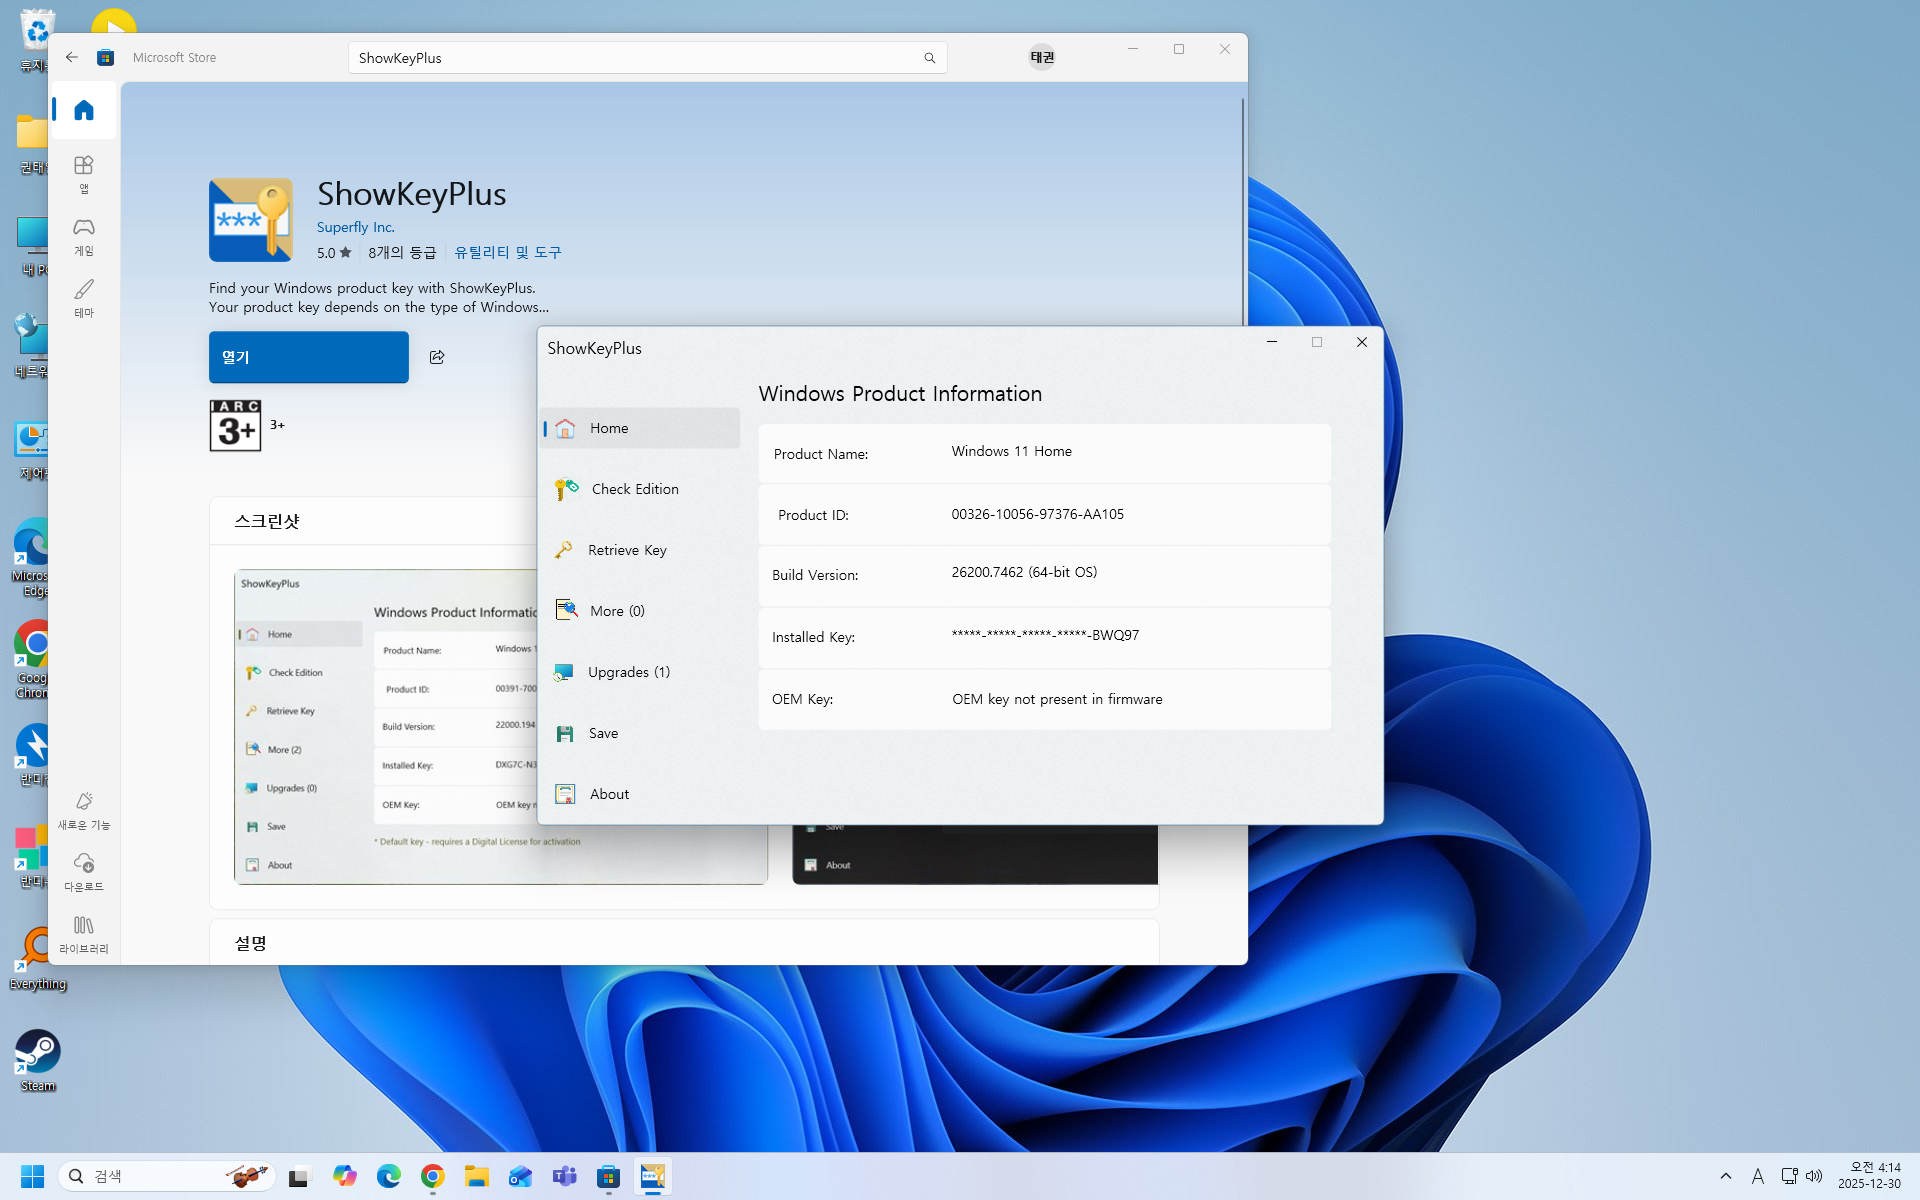Toggle the IME input mode indicator A

pyautogui.click(x=1757, y=1176)
